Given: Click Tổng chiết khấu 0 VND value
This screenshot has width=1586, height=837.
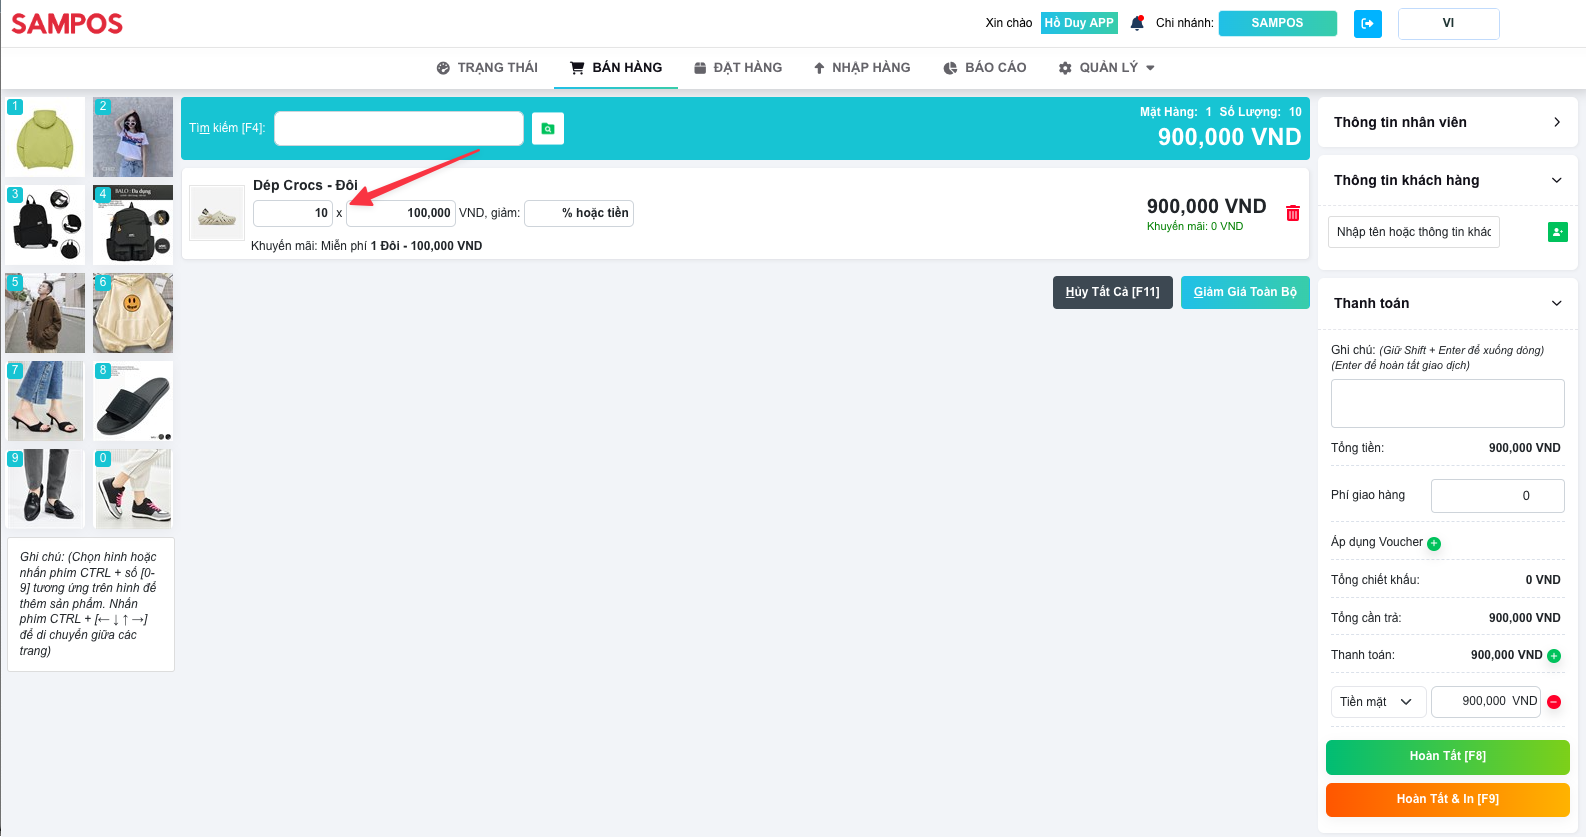Looking at the screenshot, I should pyautogui.click(x=1543, y=580).
